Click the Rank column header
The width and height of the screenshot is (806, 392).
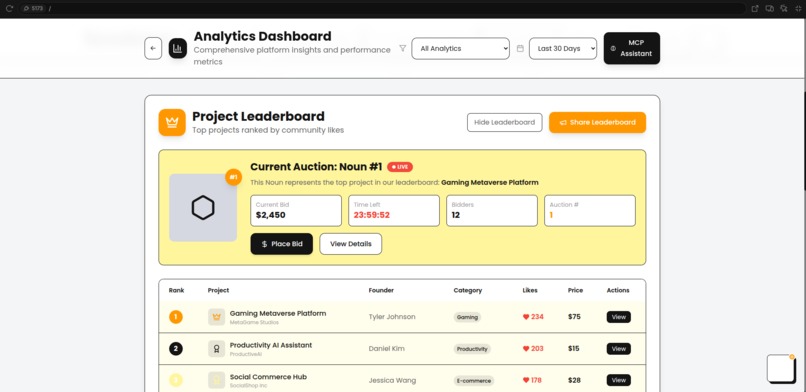coord(176,290)
